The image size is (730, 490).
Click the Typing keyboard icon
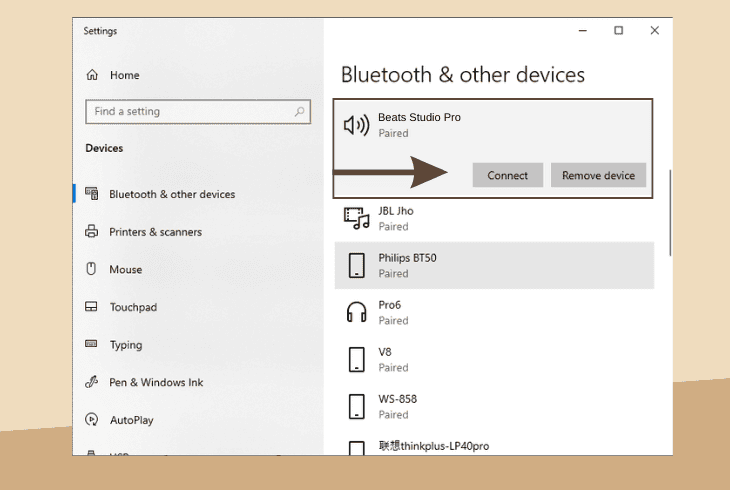(91, 344)
